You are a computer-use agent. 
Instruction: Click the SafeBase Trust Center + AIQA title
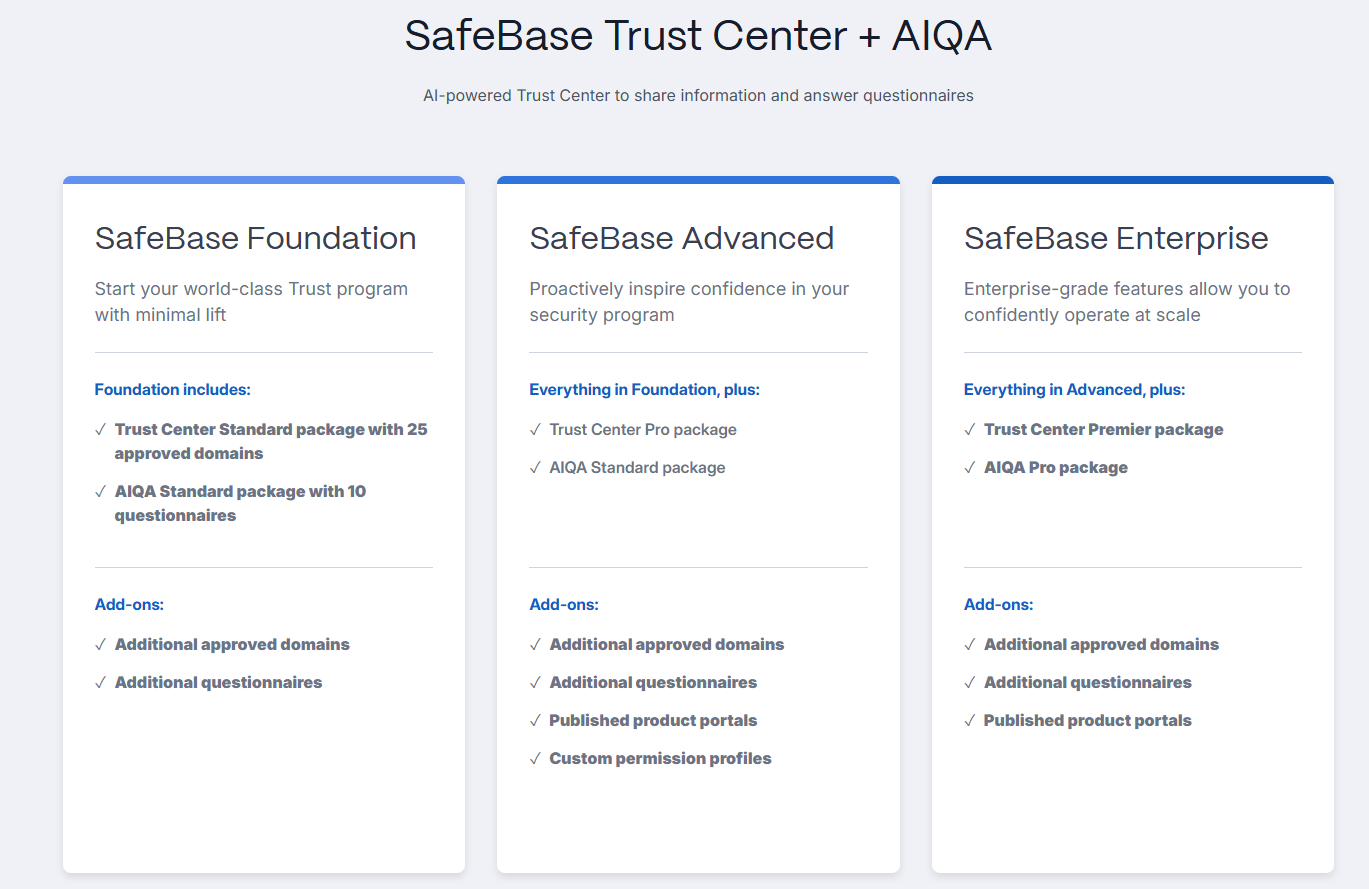698,36
